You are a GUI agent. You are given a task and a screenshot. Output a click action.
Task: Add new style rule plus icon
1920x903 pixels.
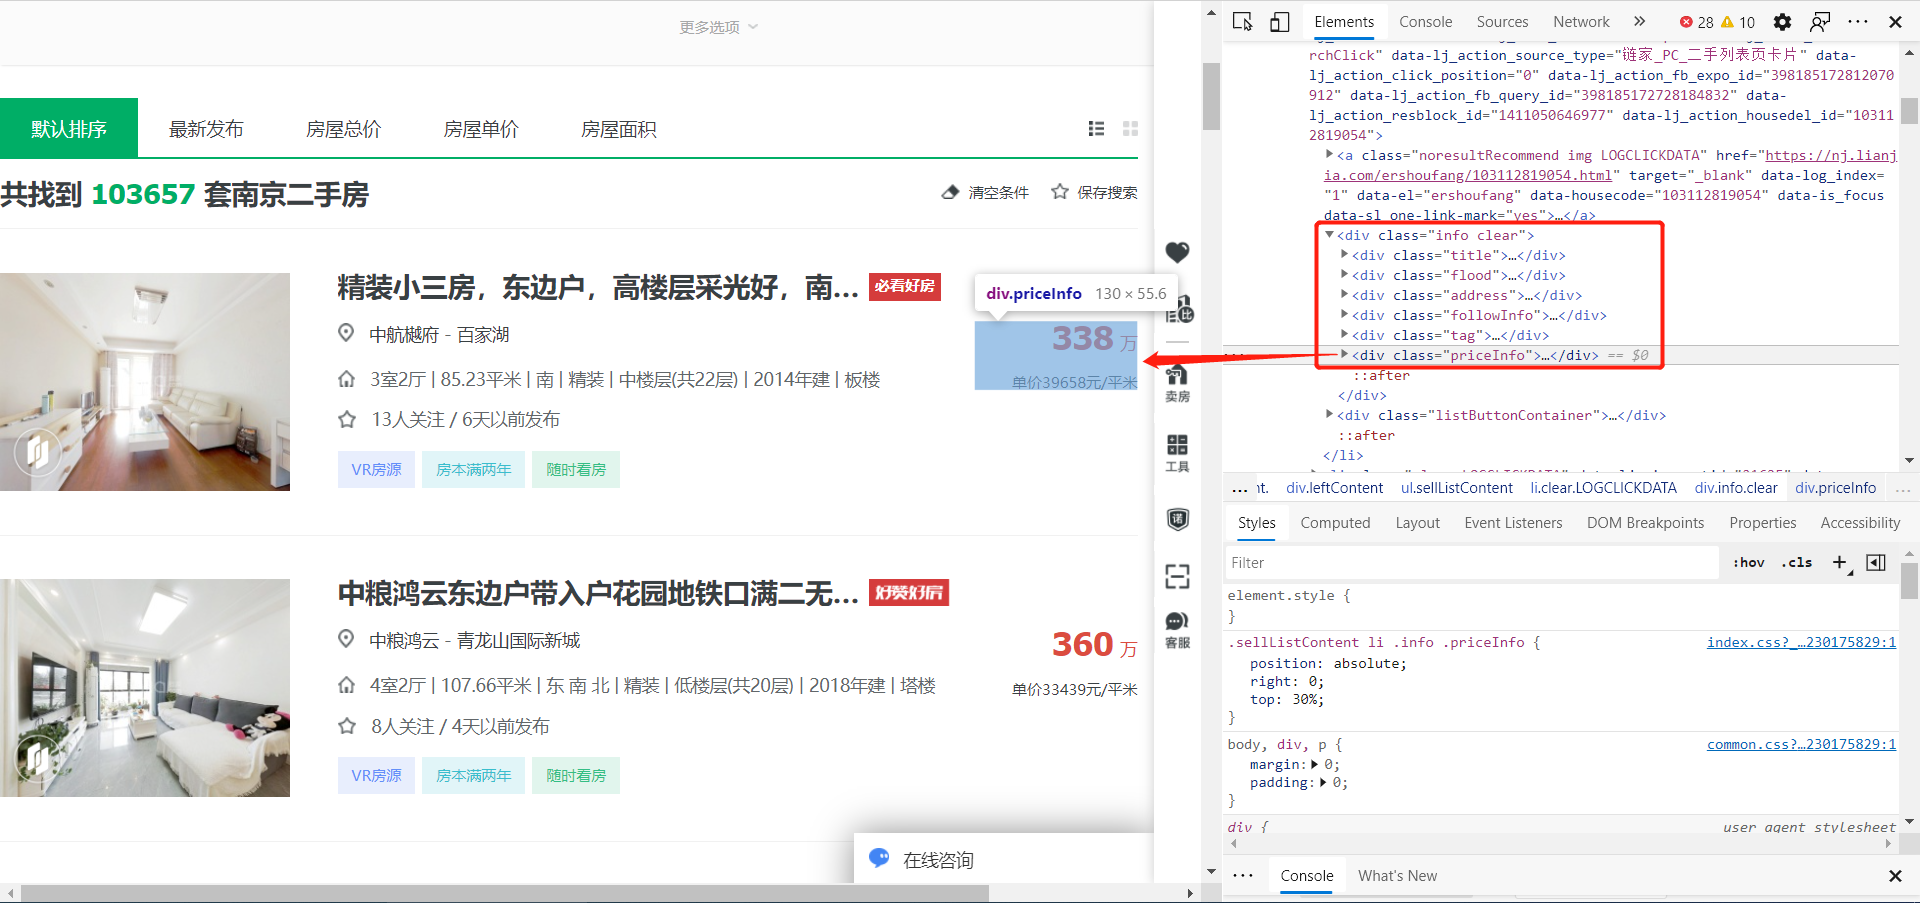pyautogui.click(x=1840, y=563)
